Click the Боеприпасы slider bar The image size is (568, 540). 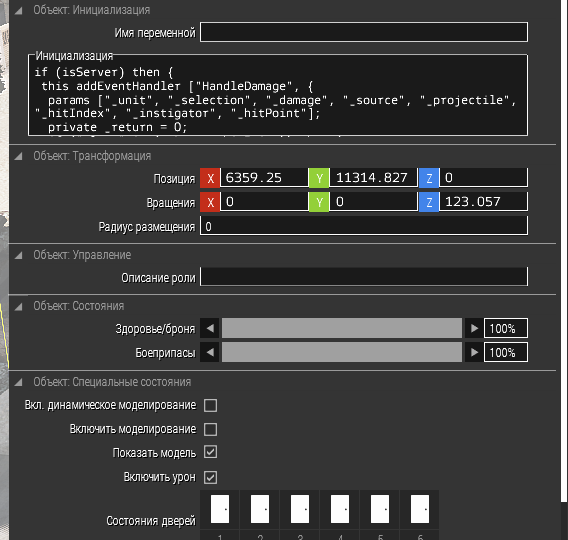point(342,352)
